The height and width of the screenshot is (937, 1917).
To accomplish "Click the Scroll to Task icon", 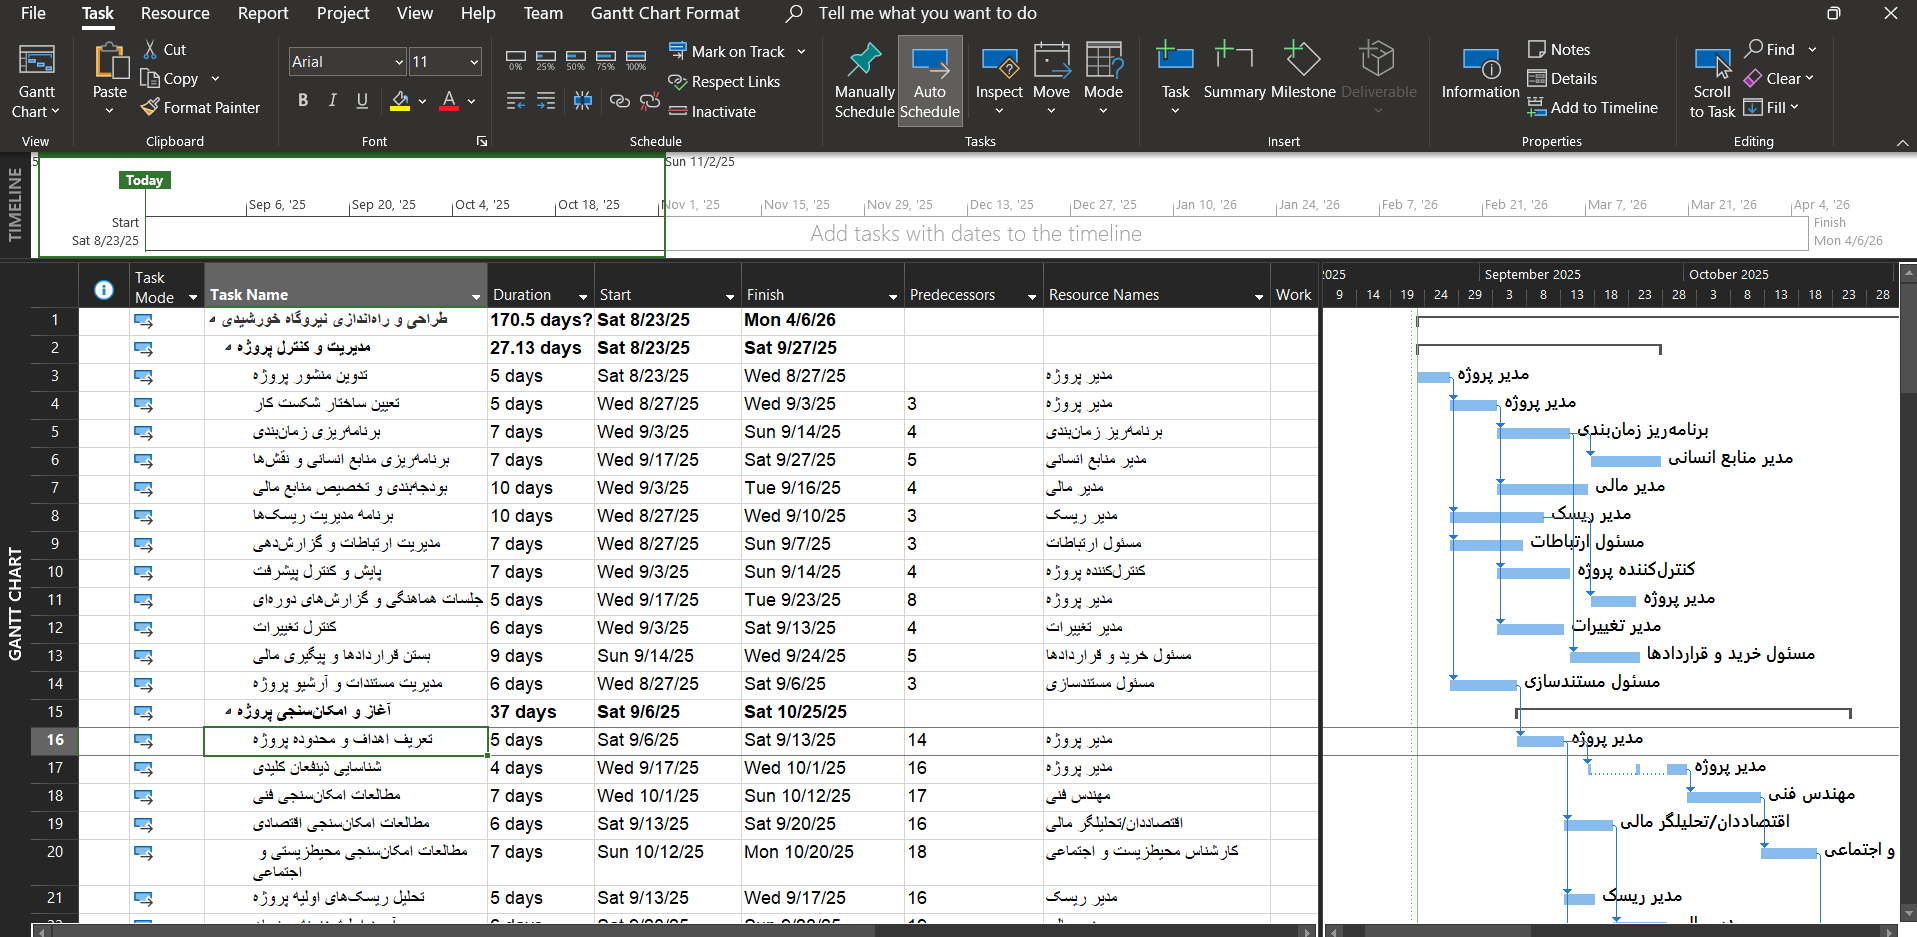I will pyautogui.click(x=1712, y=62).
